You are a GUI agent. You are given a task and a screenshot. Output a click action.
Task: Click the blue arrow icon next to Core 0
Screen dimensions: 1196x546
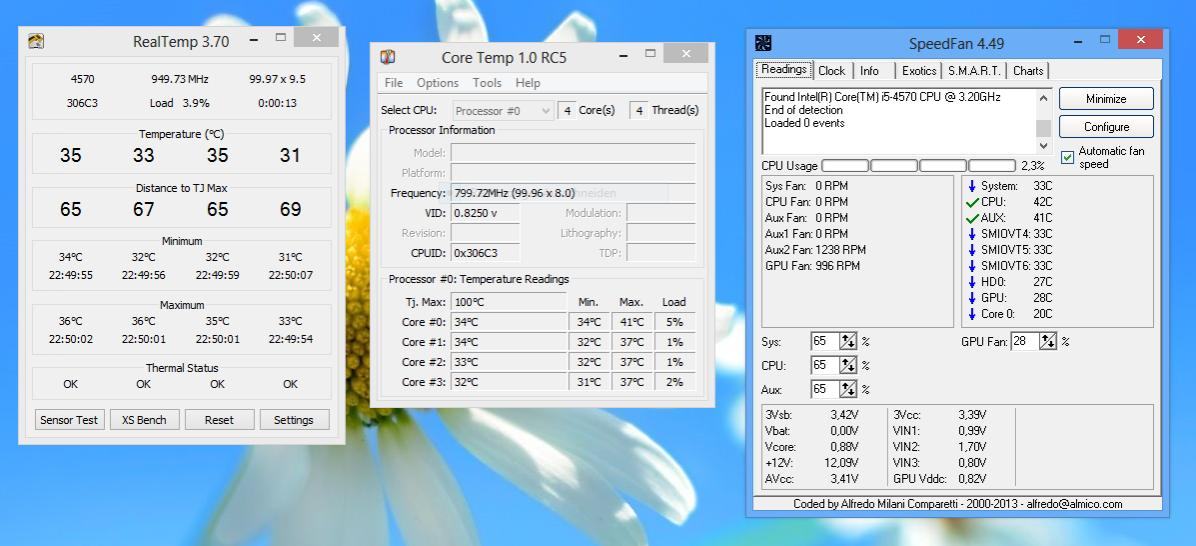coord(972,314)
